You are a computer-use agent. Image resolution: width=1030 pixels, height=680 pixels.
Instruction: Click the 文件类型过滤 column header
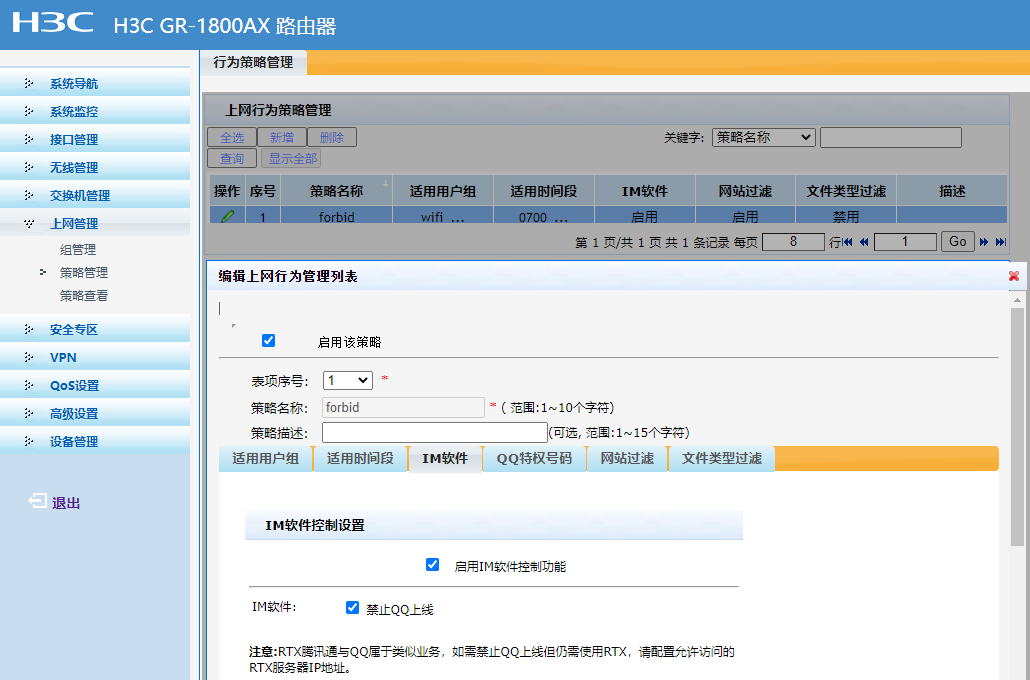846,191
